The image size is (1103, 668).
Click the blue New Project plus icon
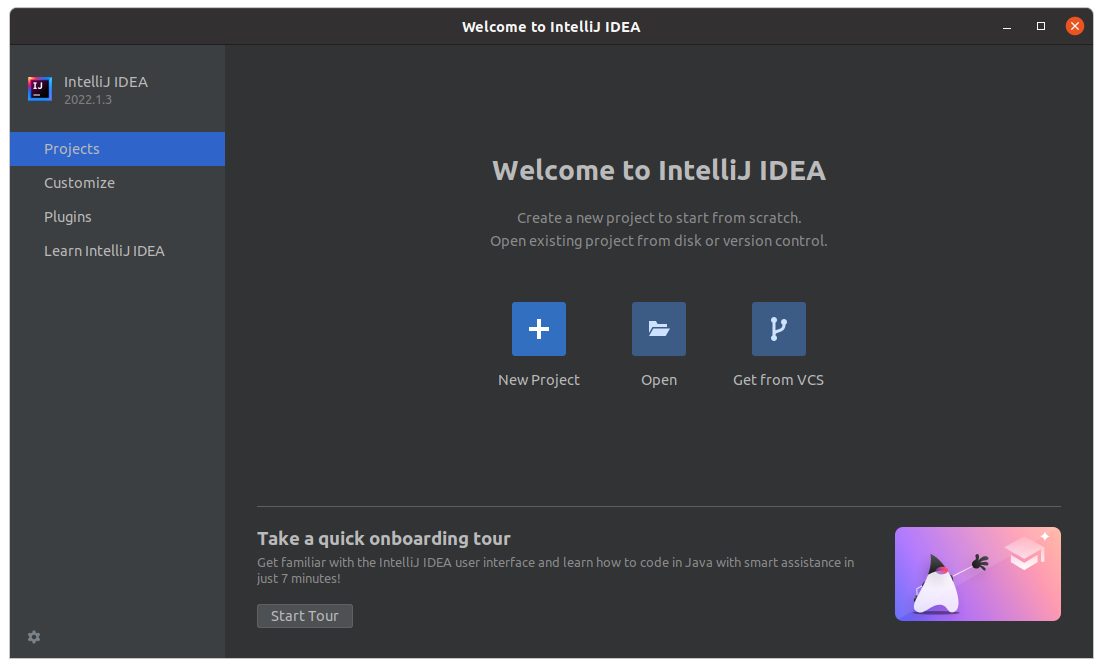[538, 329]
